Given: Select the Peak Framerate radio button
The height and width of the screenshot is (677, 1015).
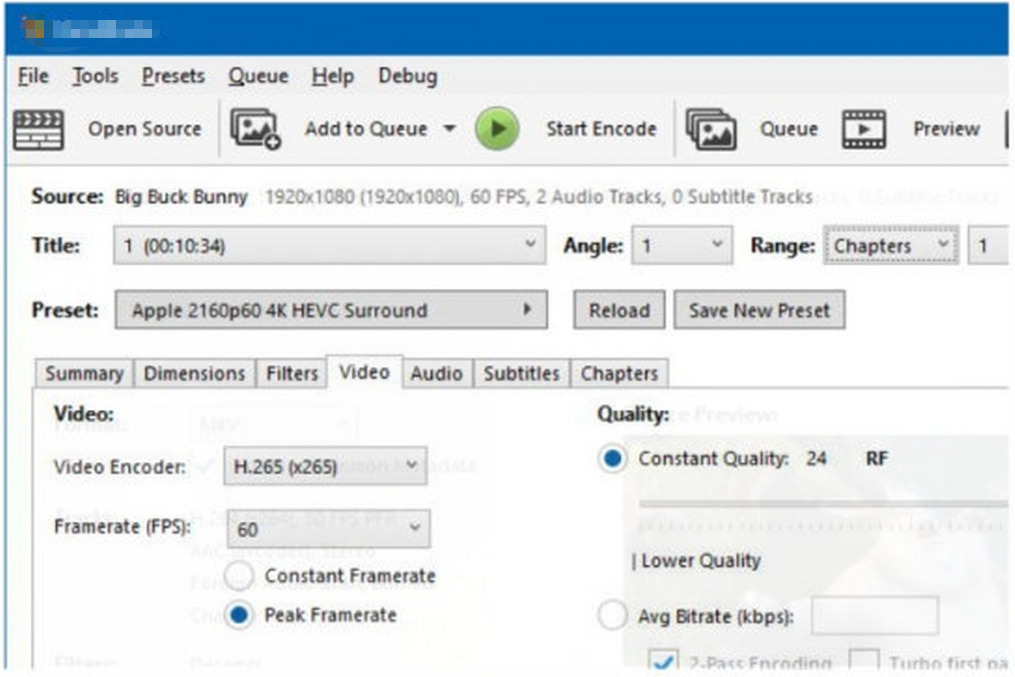Looking at the screenshot, I should pyautogui.click(x=240, y=615).
